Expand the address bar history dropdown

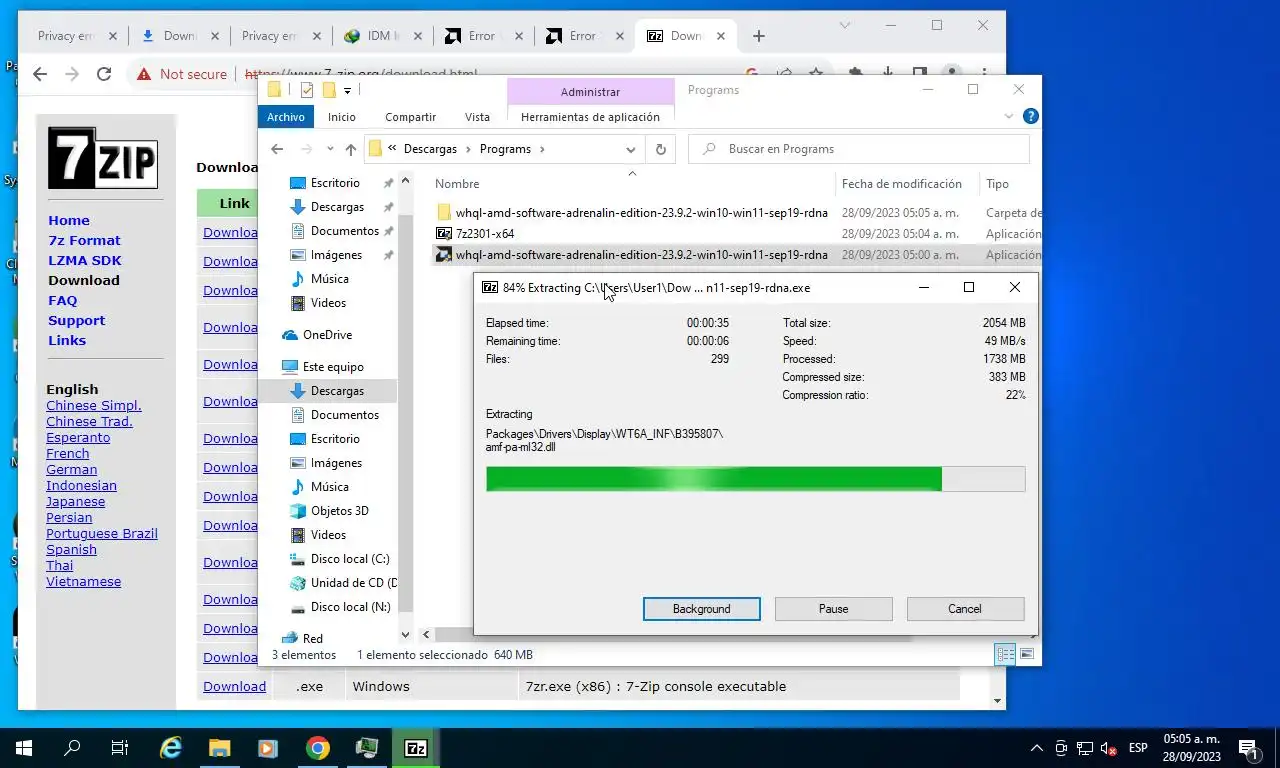click(x=631, y=149)
